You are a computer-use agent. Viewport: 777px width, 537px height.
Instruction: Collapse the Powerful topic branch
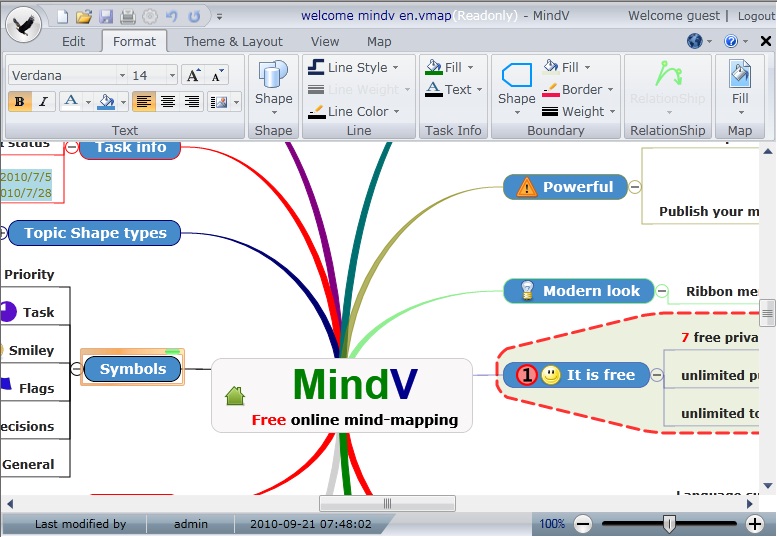(635, 187)
